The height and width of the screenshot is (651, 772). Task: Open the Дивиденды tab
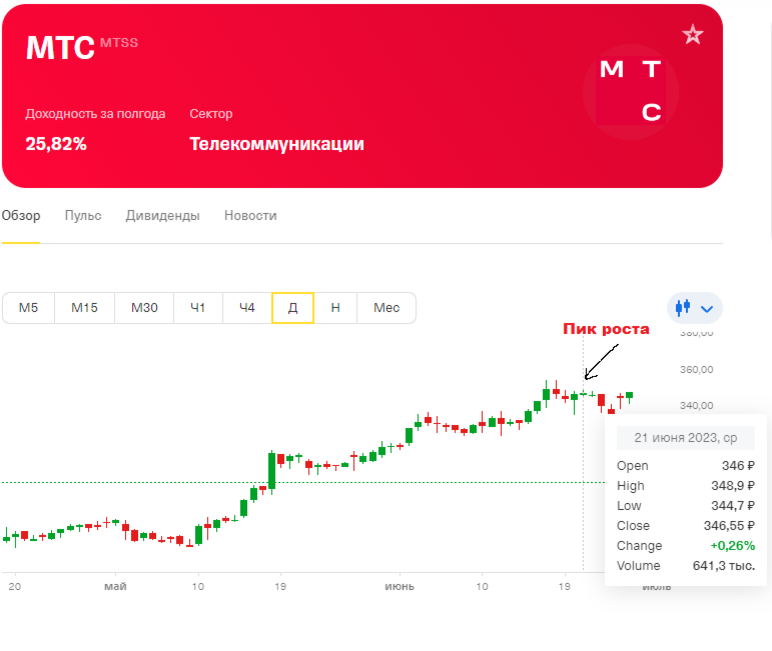pyautogui.click(x=162, y=216)
